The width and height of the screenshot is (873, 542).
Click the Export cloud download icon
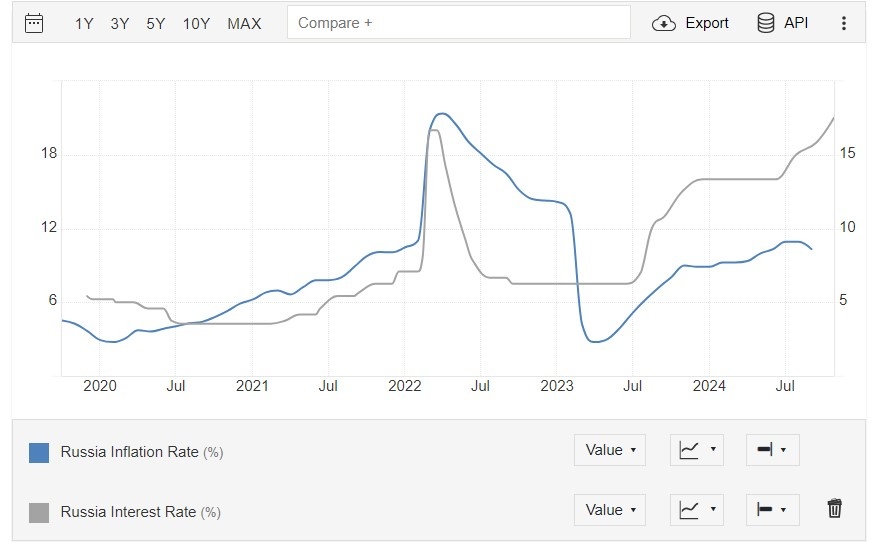(664, 23)
